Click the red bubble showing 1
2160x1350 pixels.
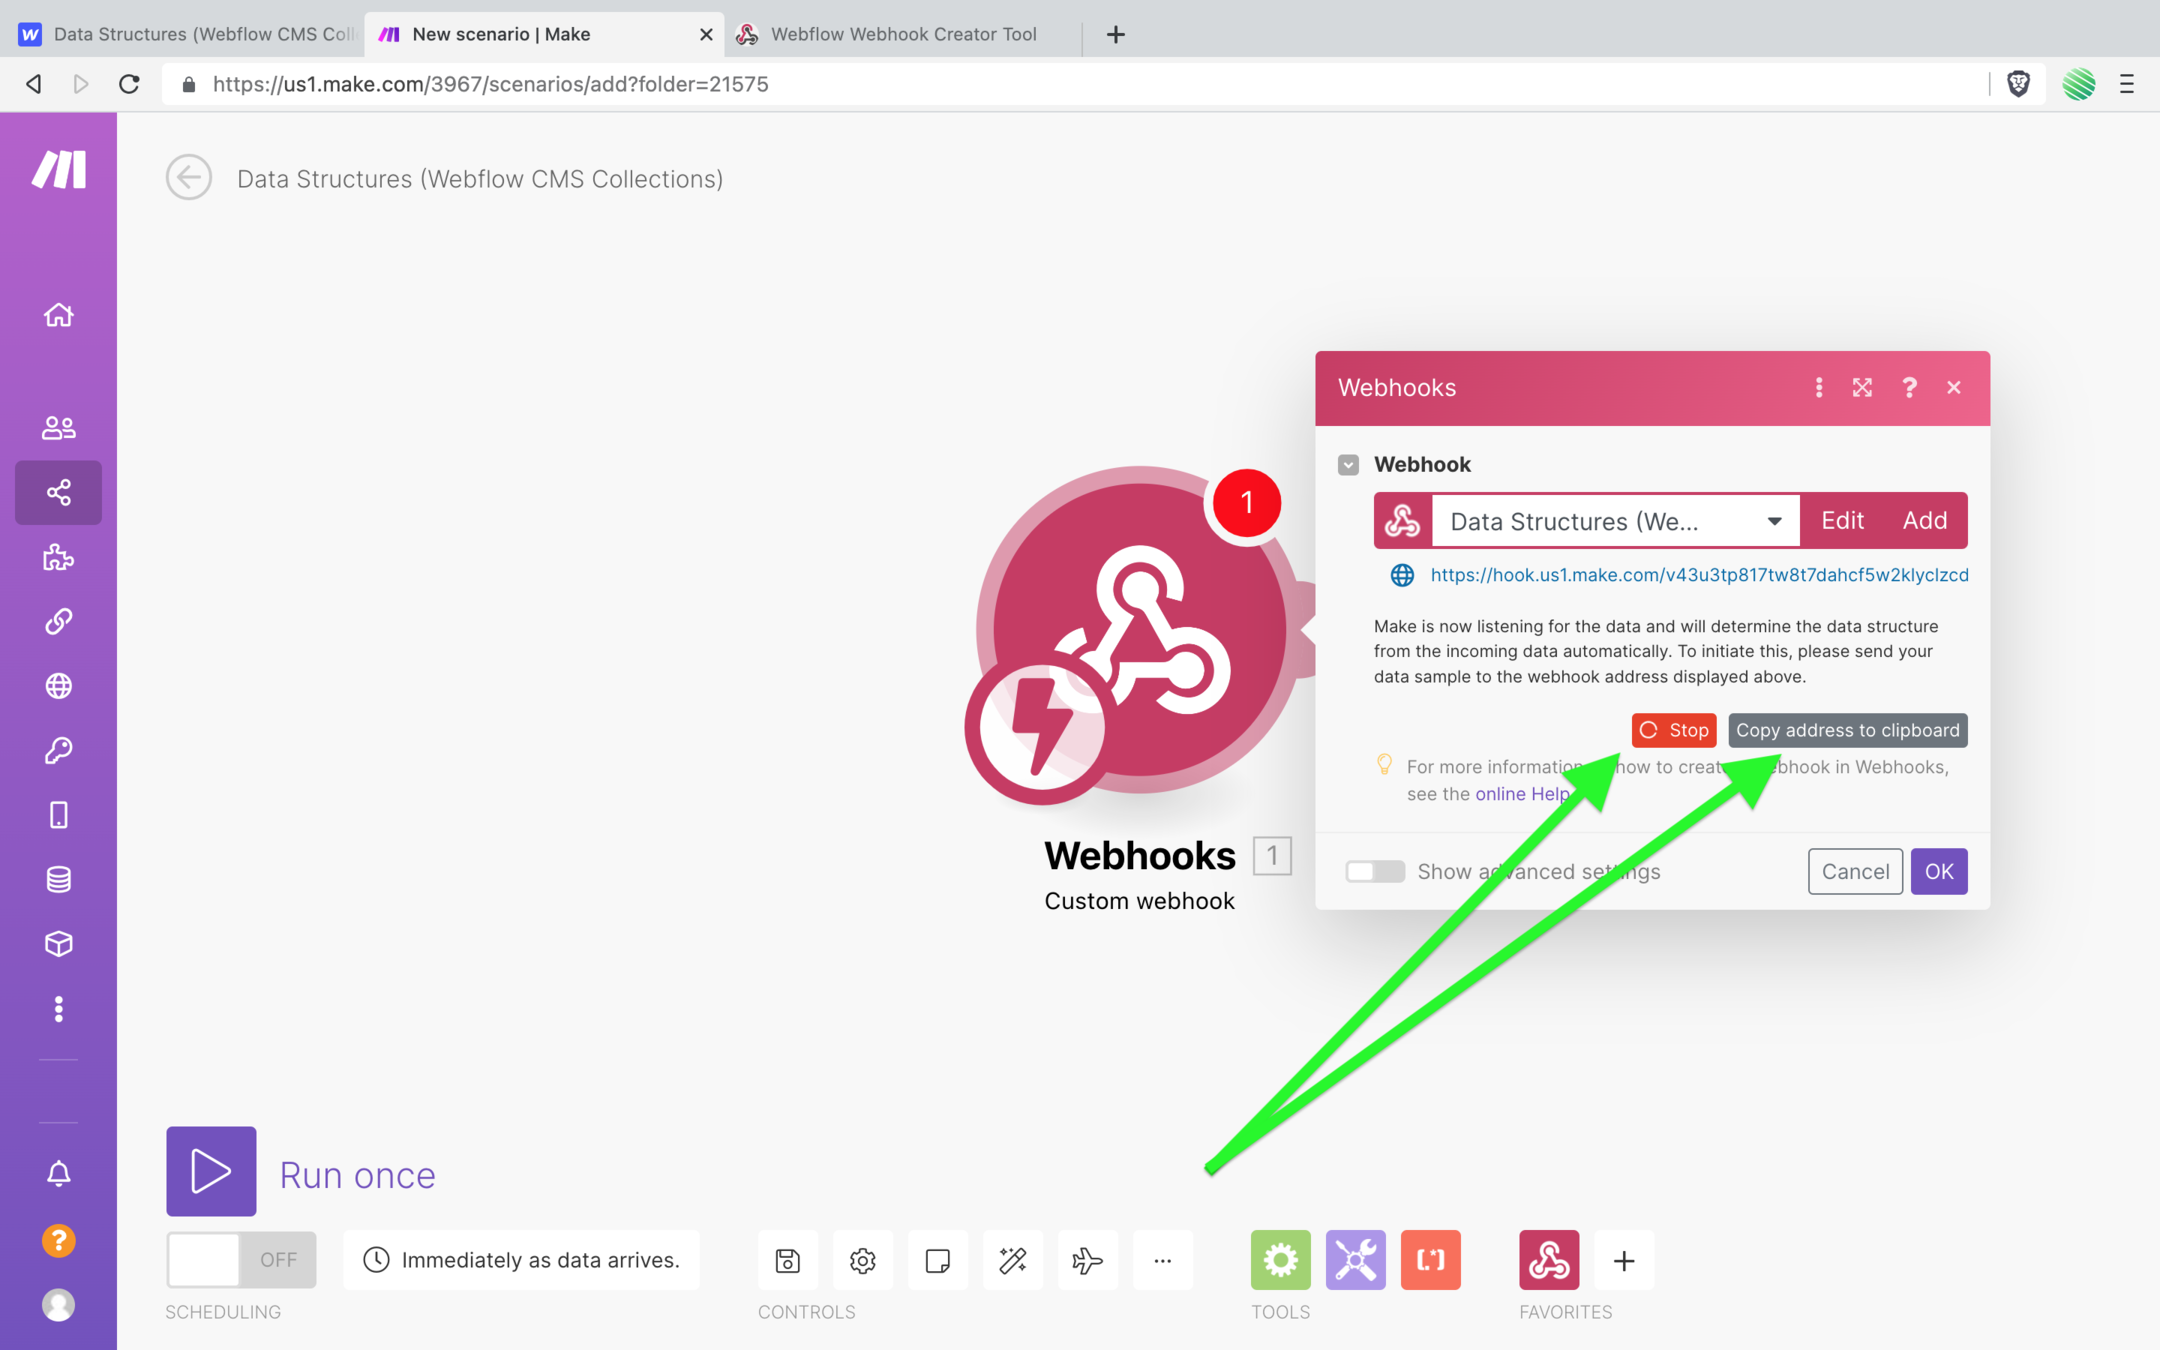1246,503
